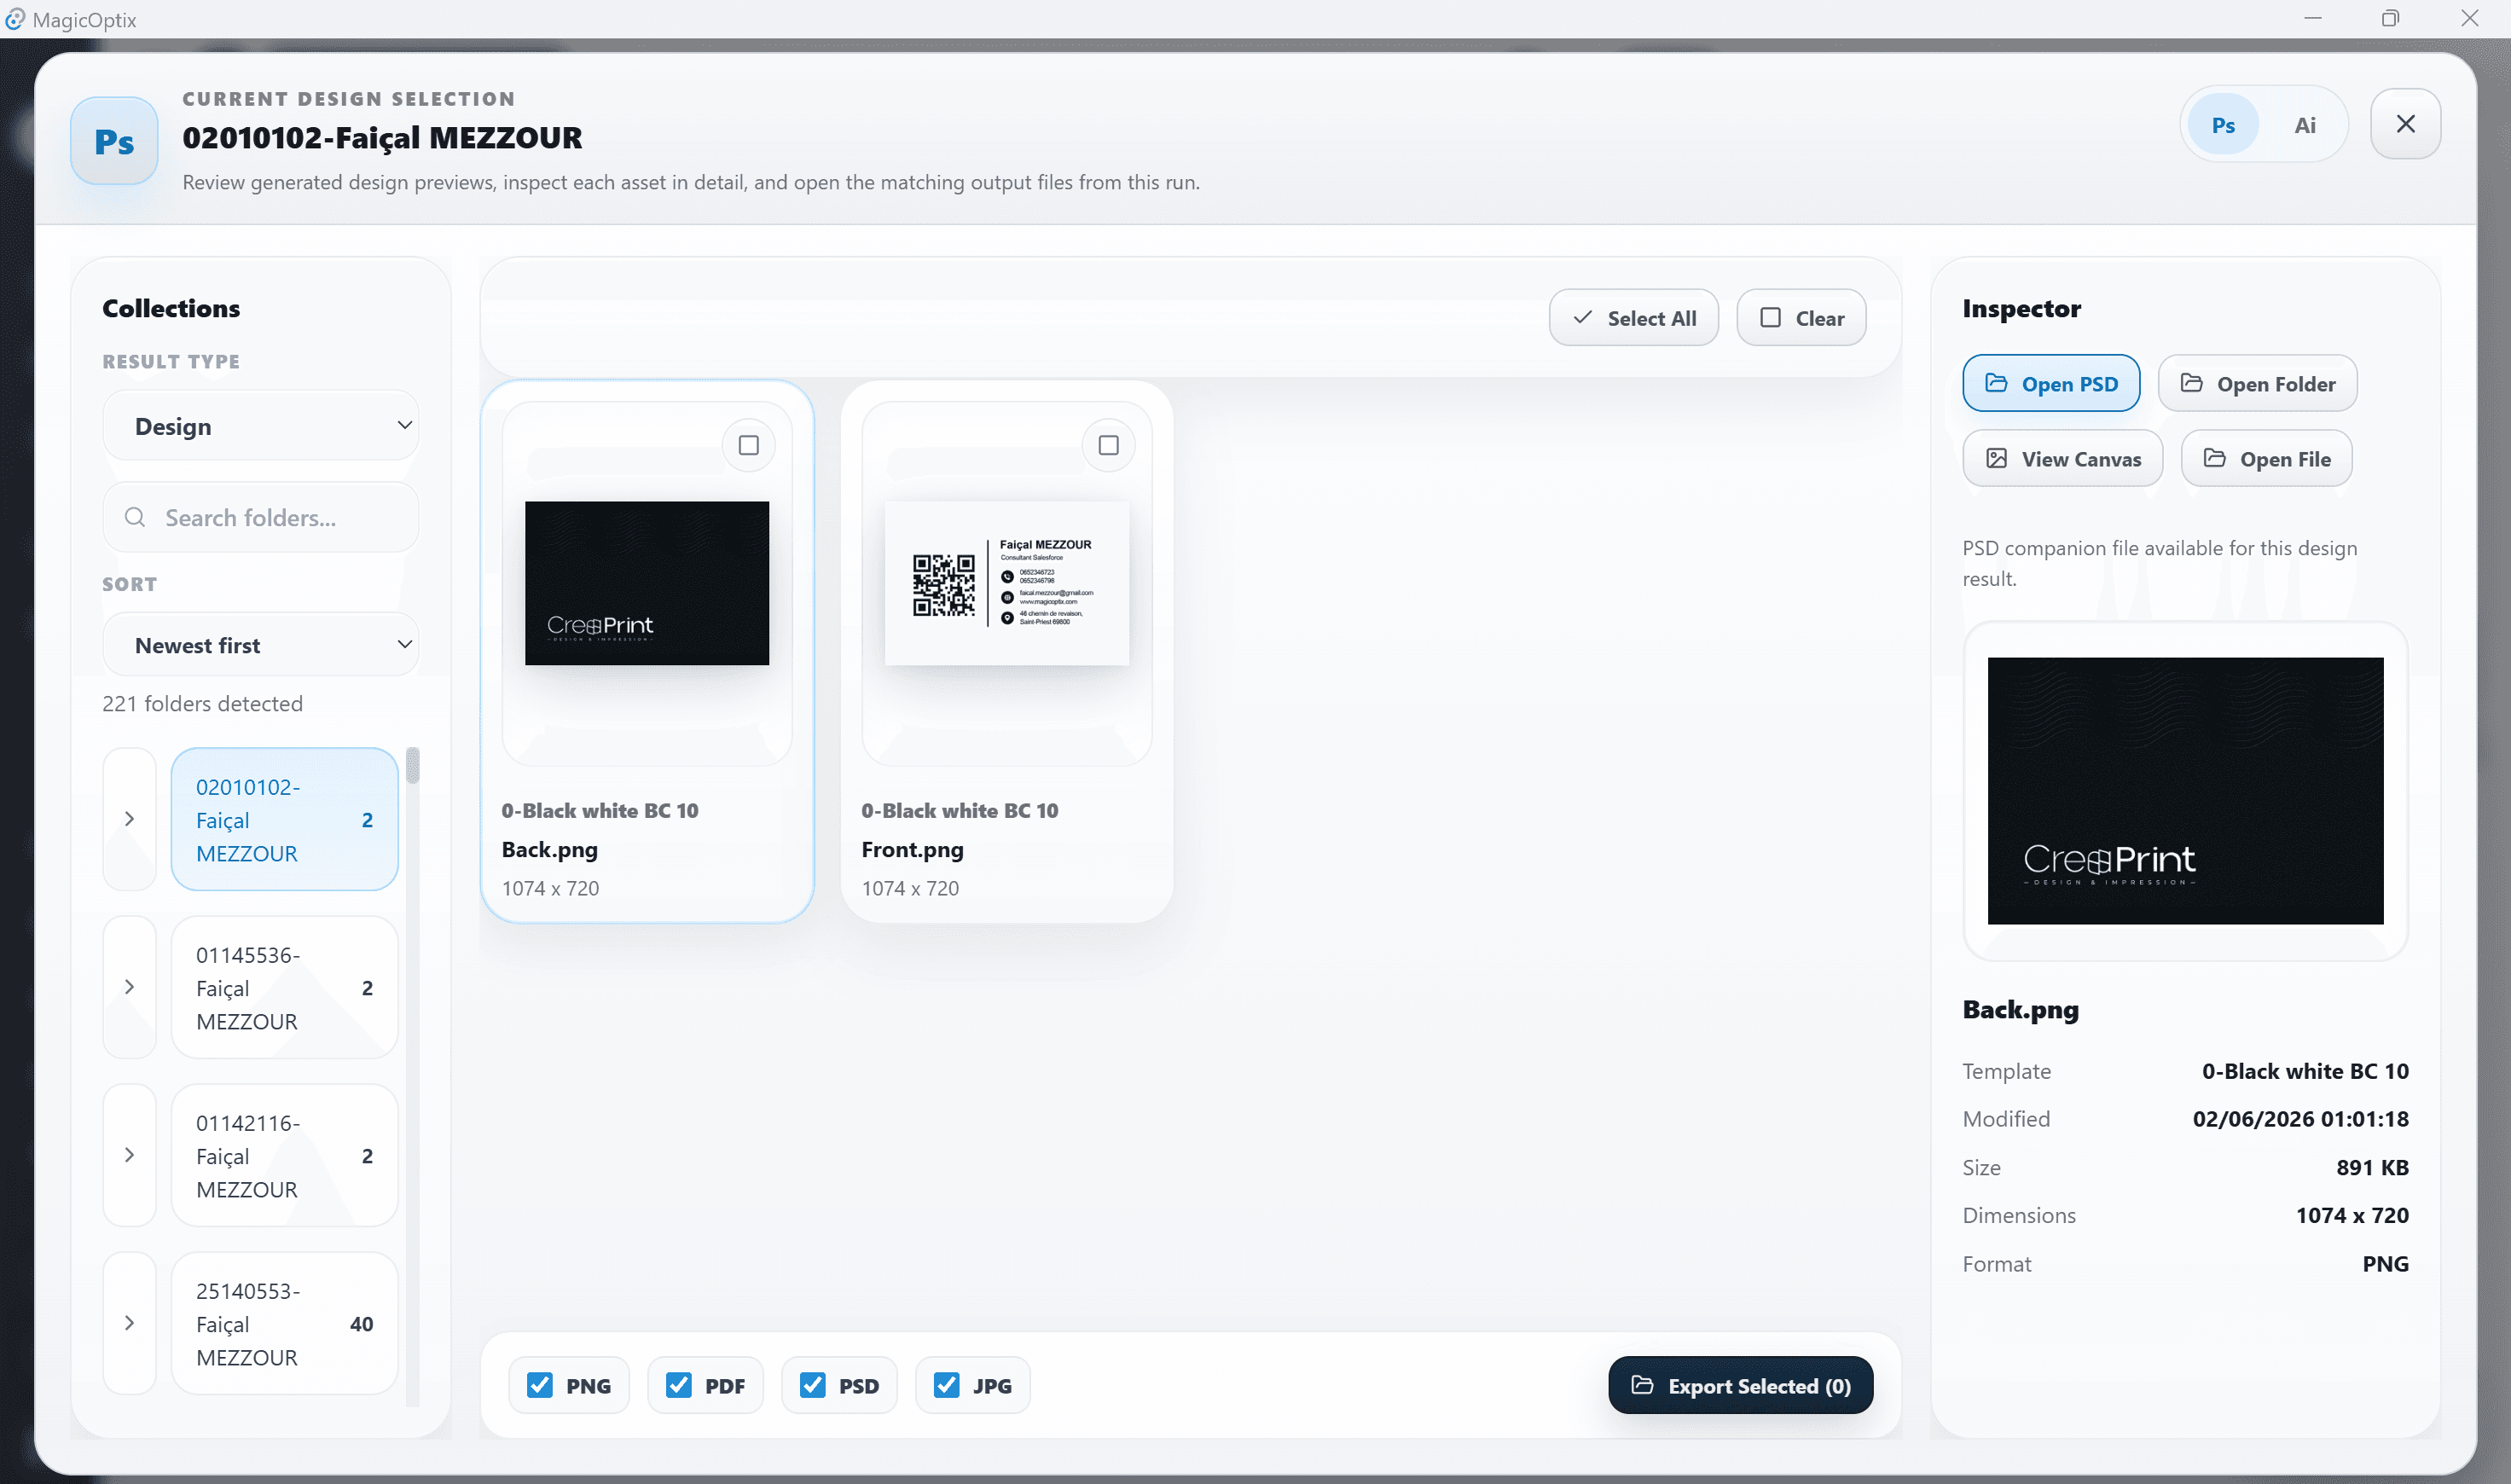Open the Newest first sort dropdown

coord(261,645)
